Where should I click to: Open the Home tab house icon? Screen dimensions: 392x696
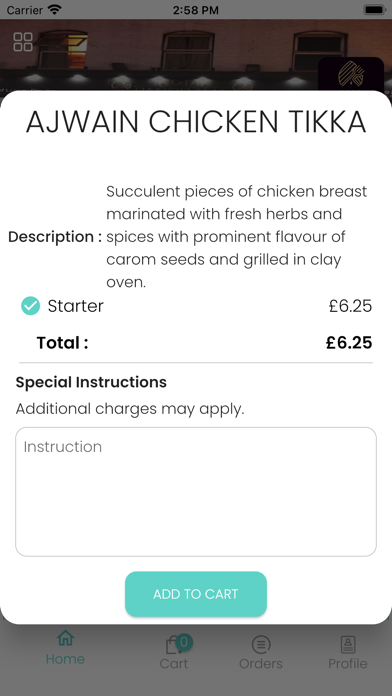pyautogui.click(x=65, y=639)
